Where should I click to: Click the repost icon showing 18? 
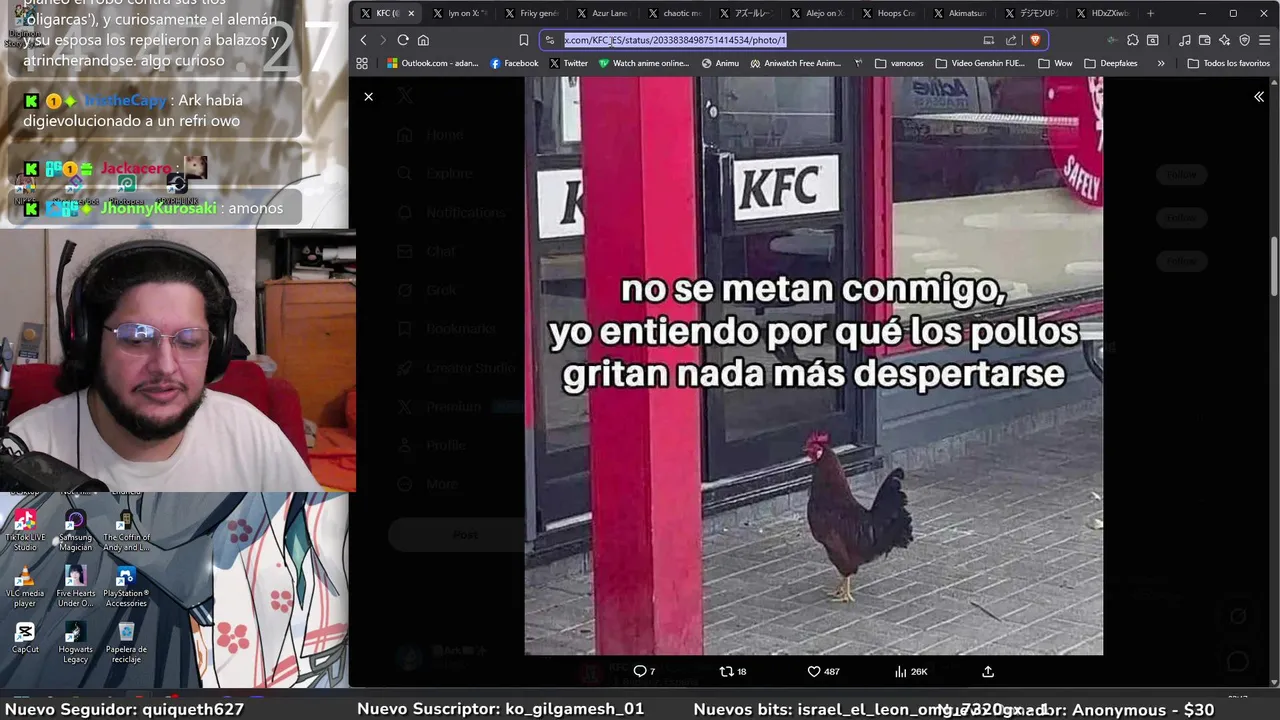point(733,671)
